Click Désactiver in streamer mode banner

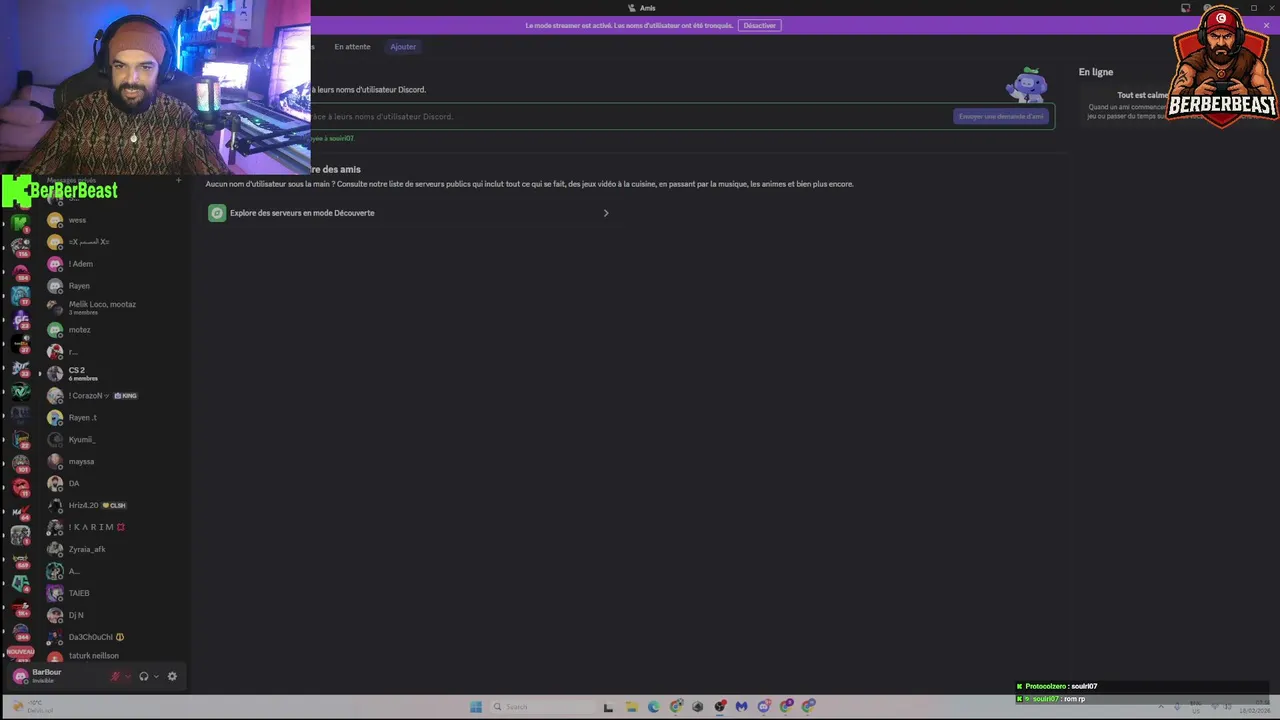point(760,25)
